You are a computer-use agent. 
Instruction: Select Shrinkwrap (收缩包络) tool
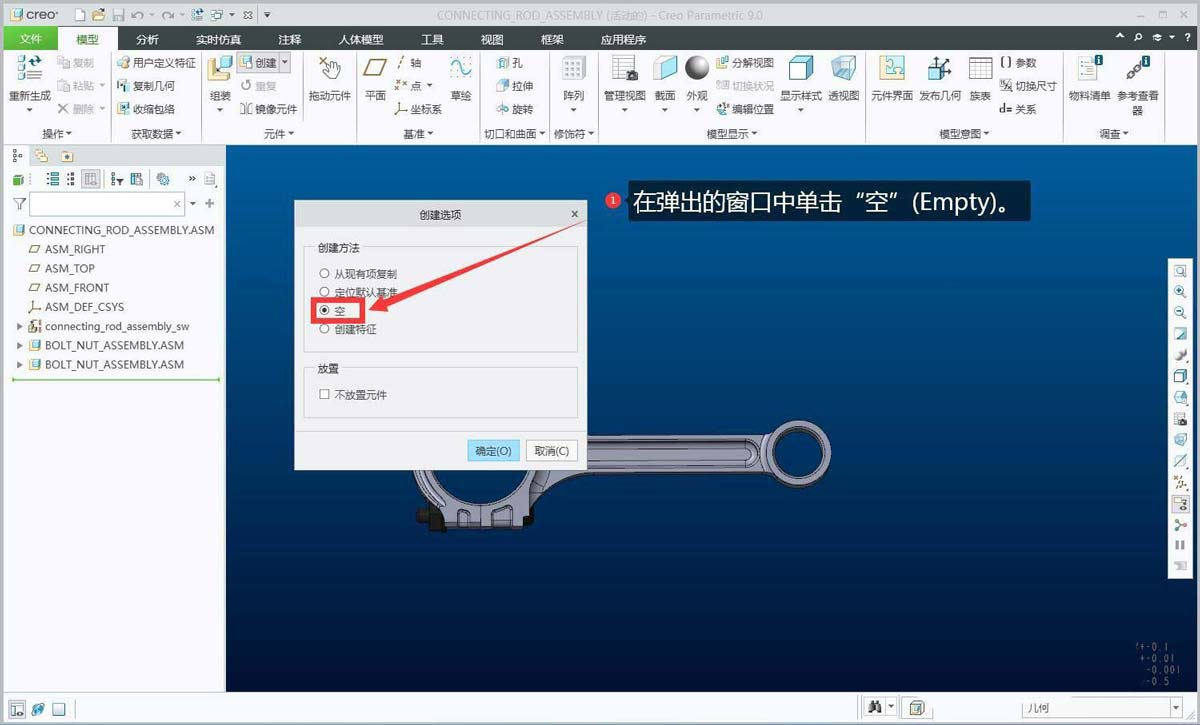click(146, 109)
